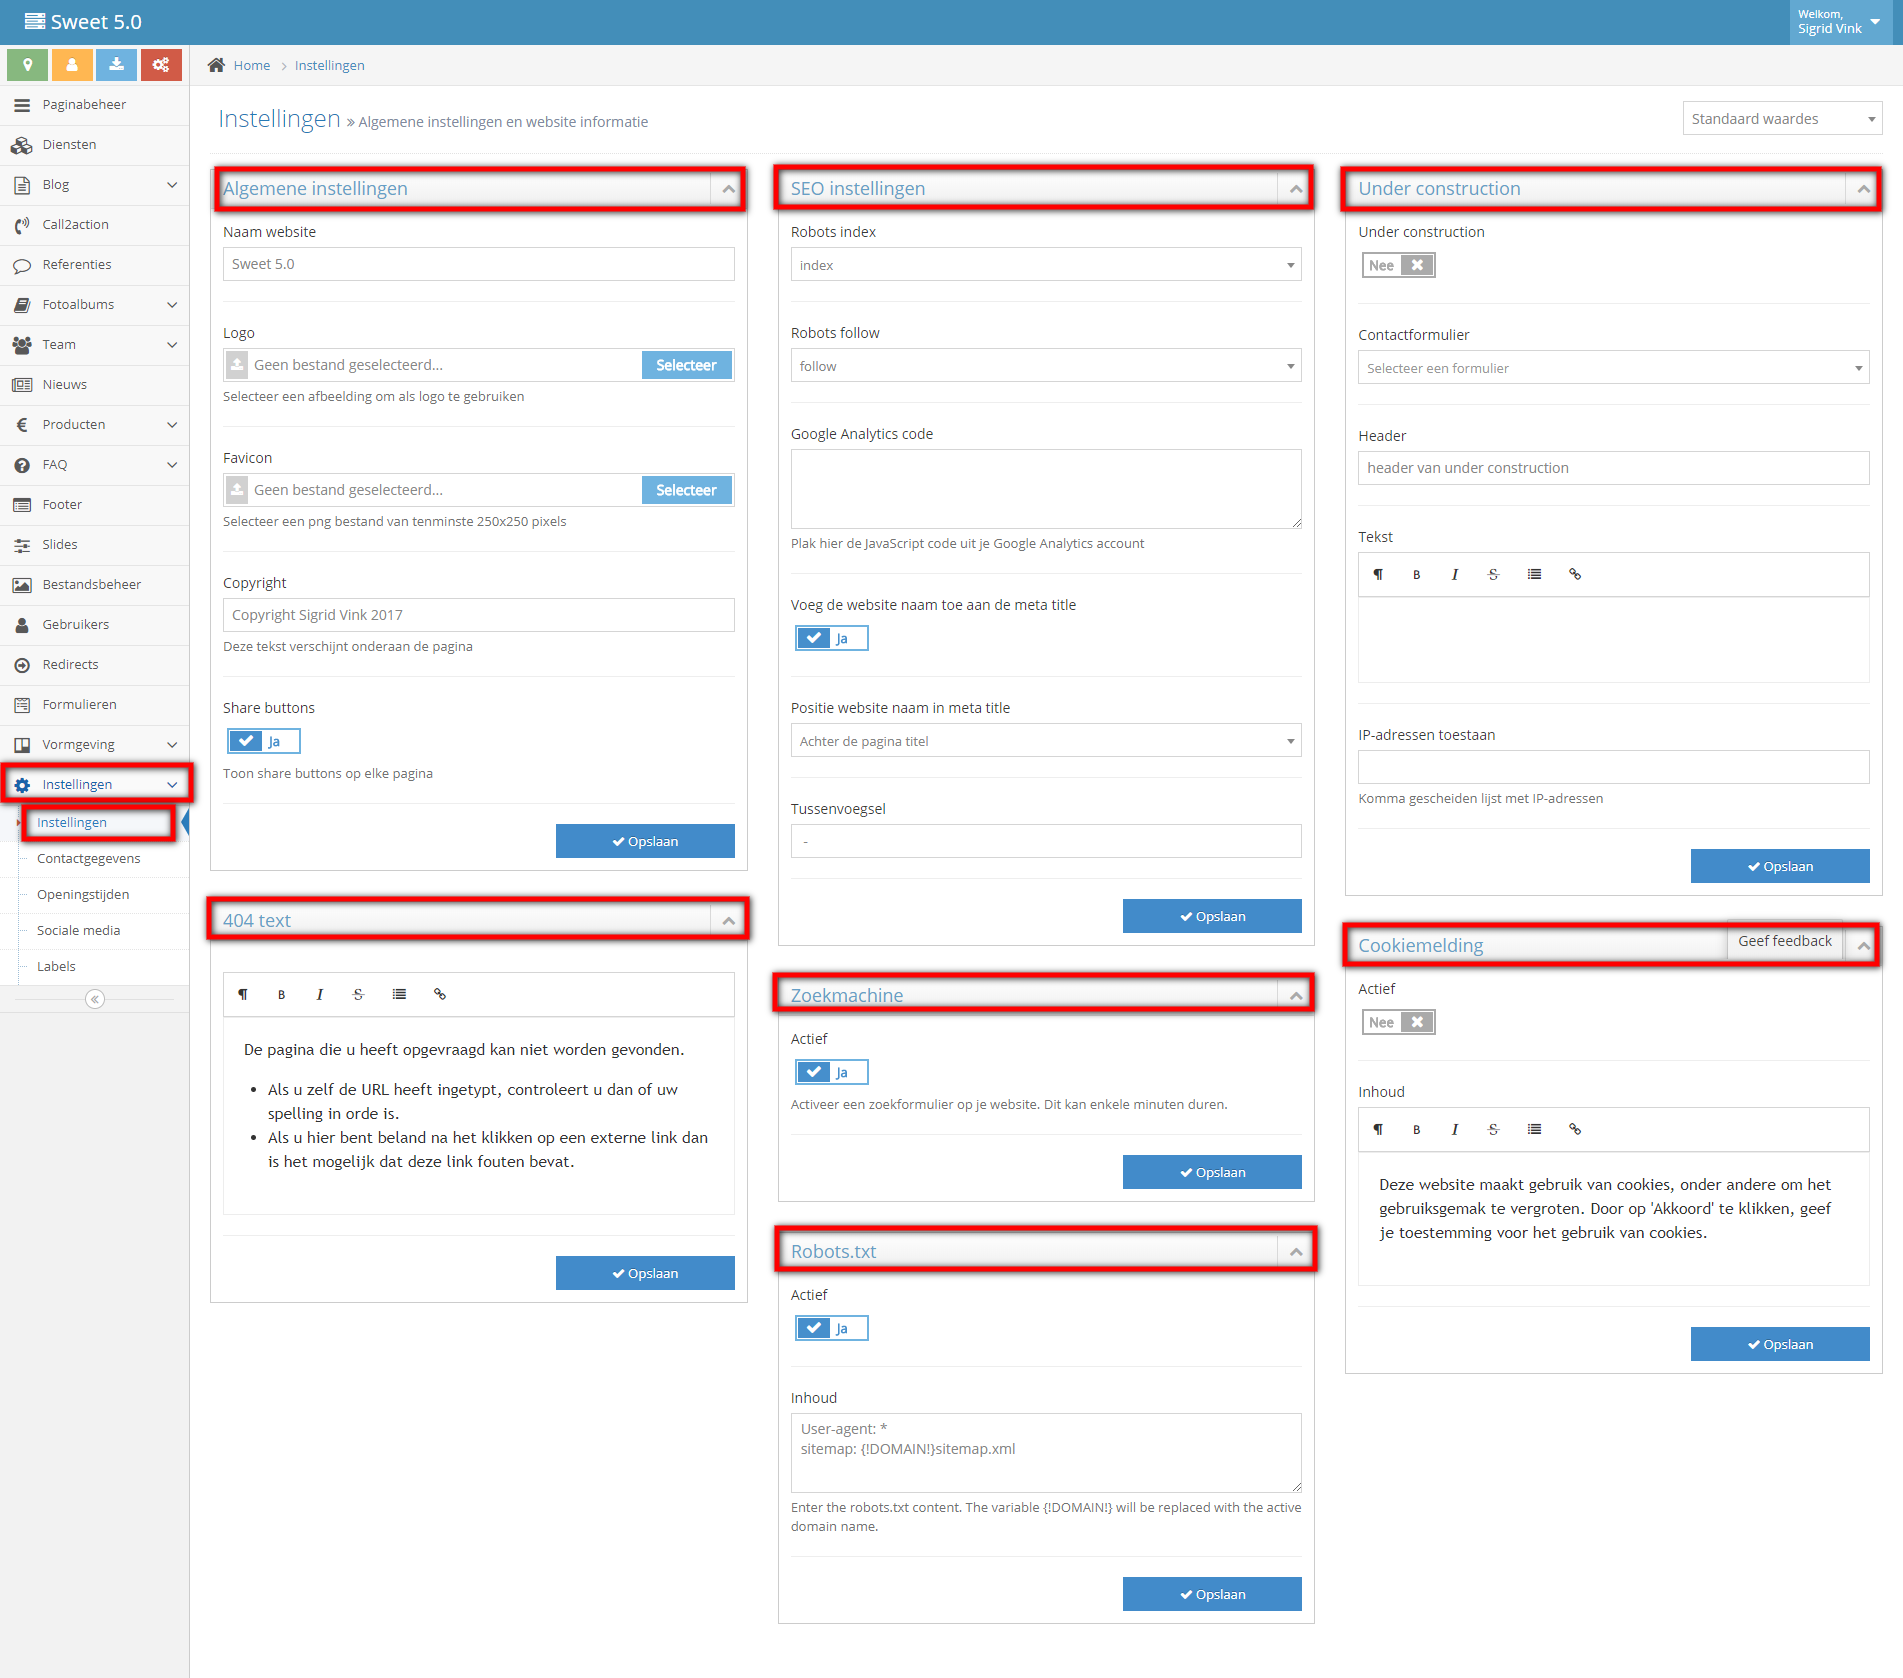Collapse the Under construction panel

point(1863,189)
